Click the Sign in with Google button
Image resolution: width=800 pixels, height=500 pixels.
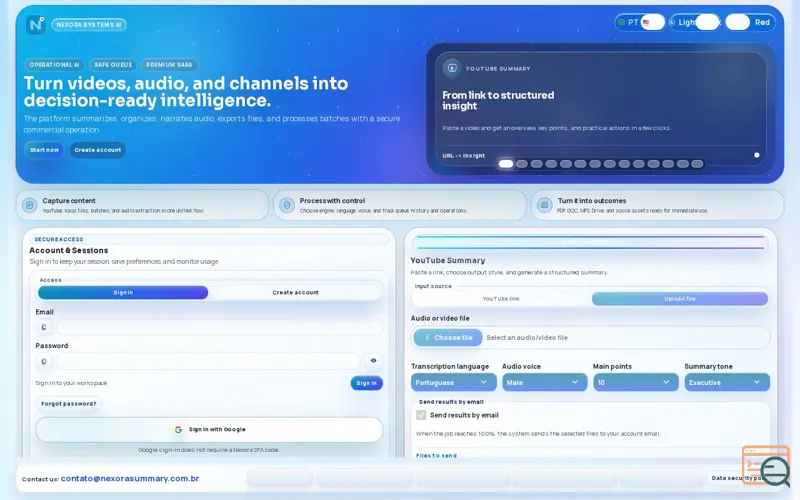209,430
